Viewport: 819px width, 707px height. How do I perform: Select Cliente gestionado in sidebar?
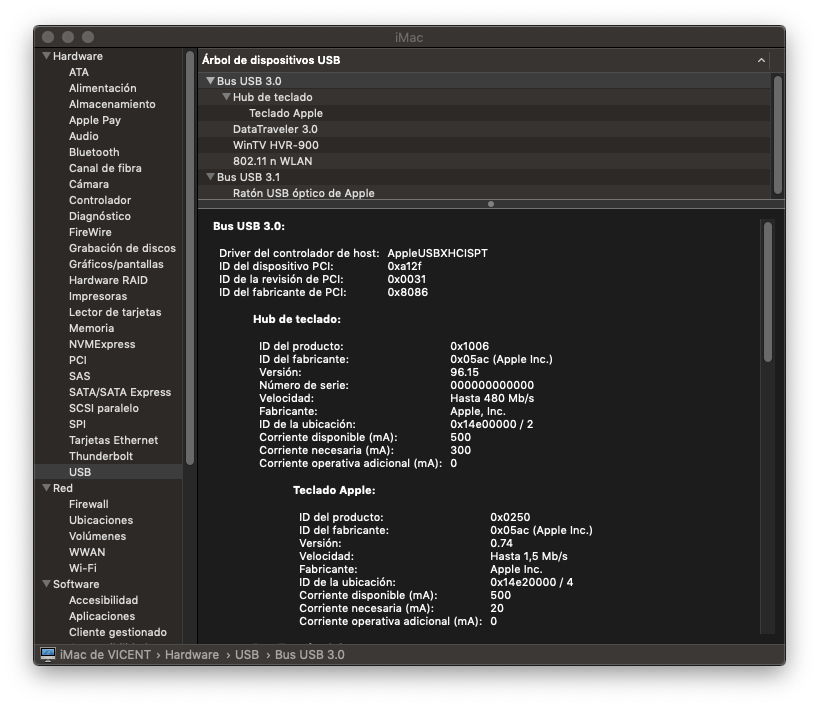coord(118,632)
